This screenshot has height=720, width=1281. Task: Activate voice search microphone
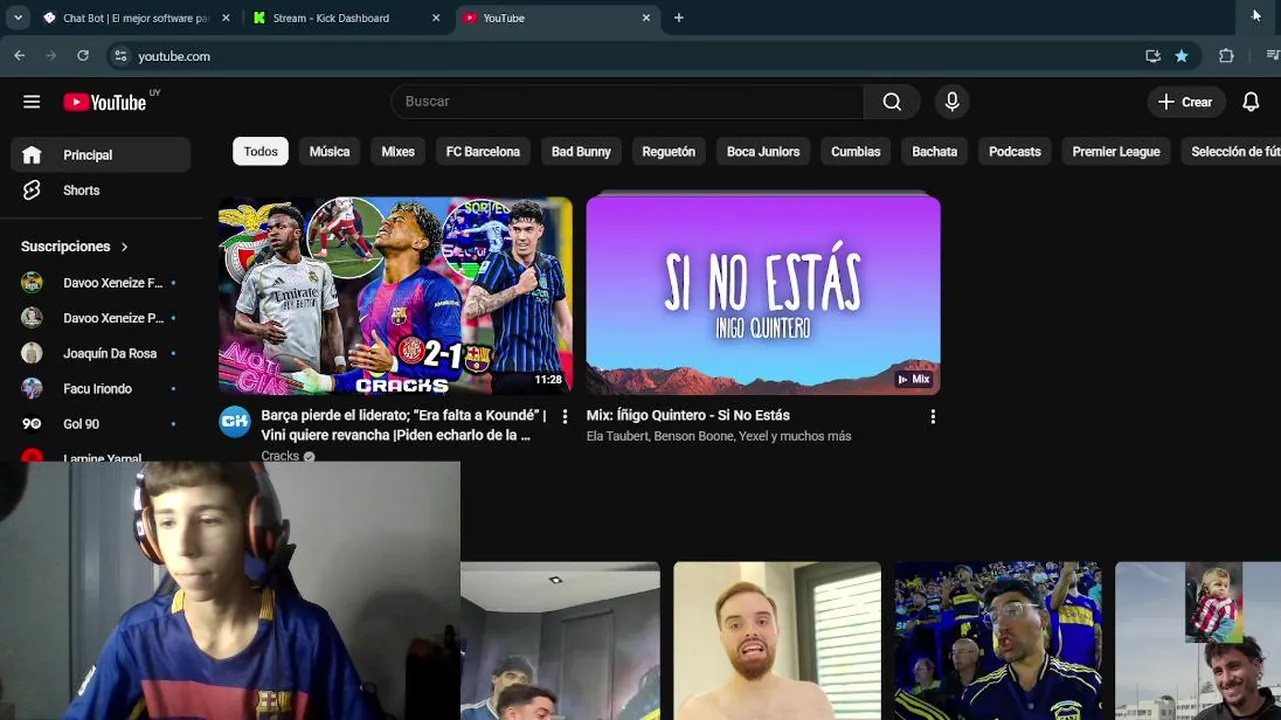pyautogui.click(x=952, y=102)
